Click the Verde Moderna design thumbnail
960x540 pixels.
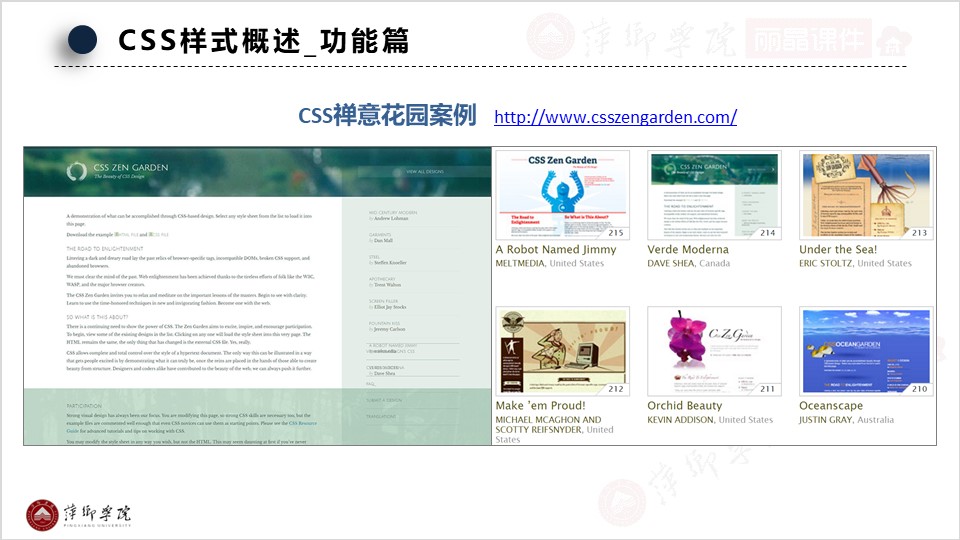coord(714,195)
